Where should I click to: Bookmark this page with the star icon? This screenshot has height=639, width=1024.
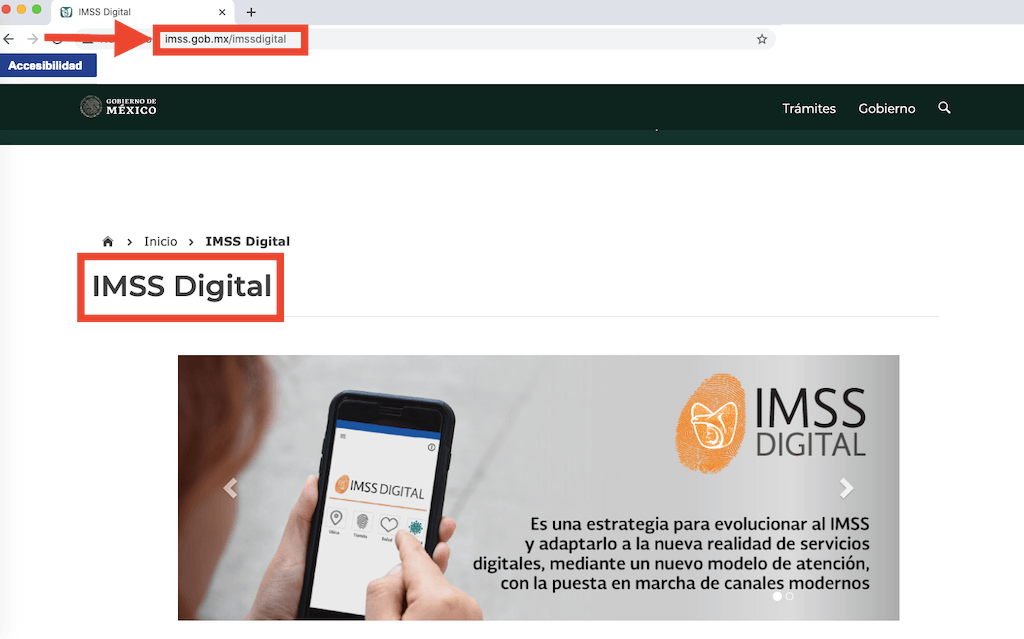tap(762, 39)
